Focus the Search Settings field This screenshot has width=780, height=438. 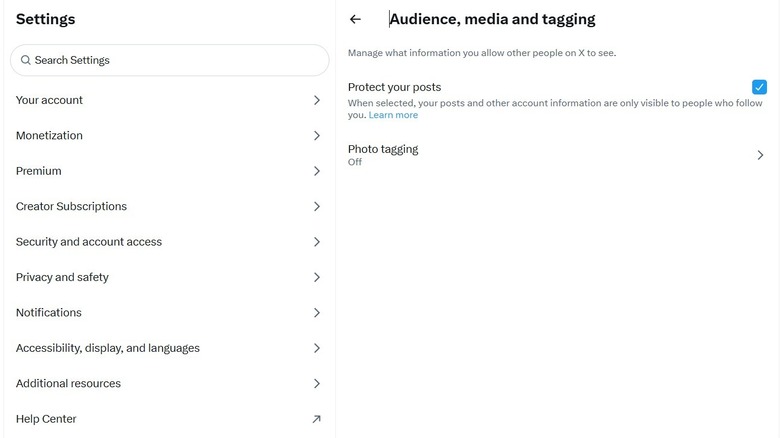click(170, 60)
